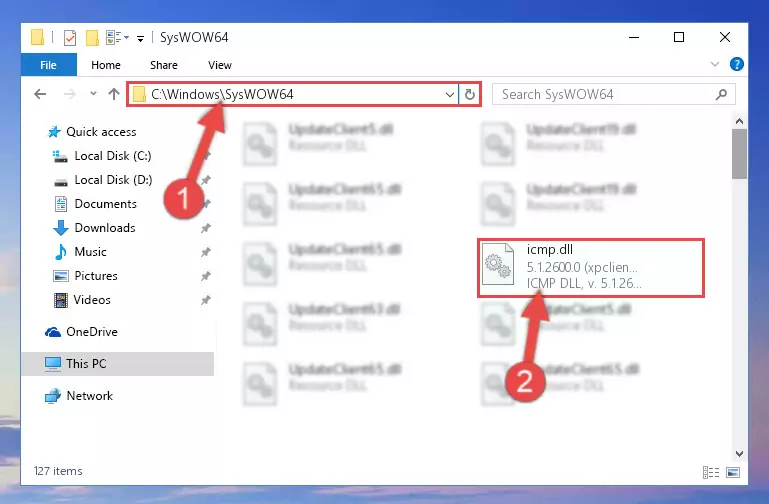Image resolution: width=769 pixels, height=504 pixels.
Task: Switch to the Home ribbon tab
Action: click(105, 65)
